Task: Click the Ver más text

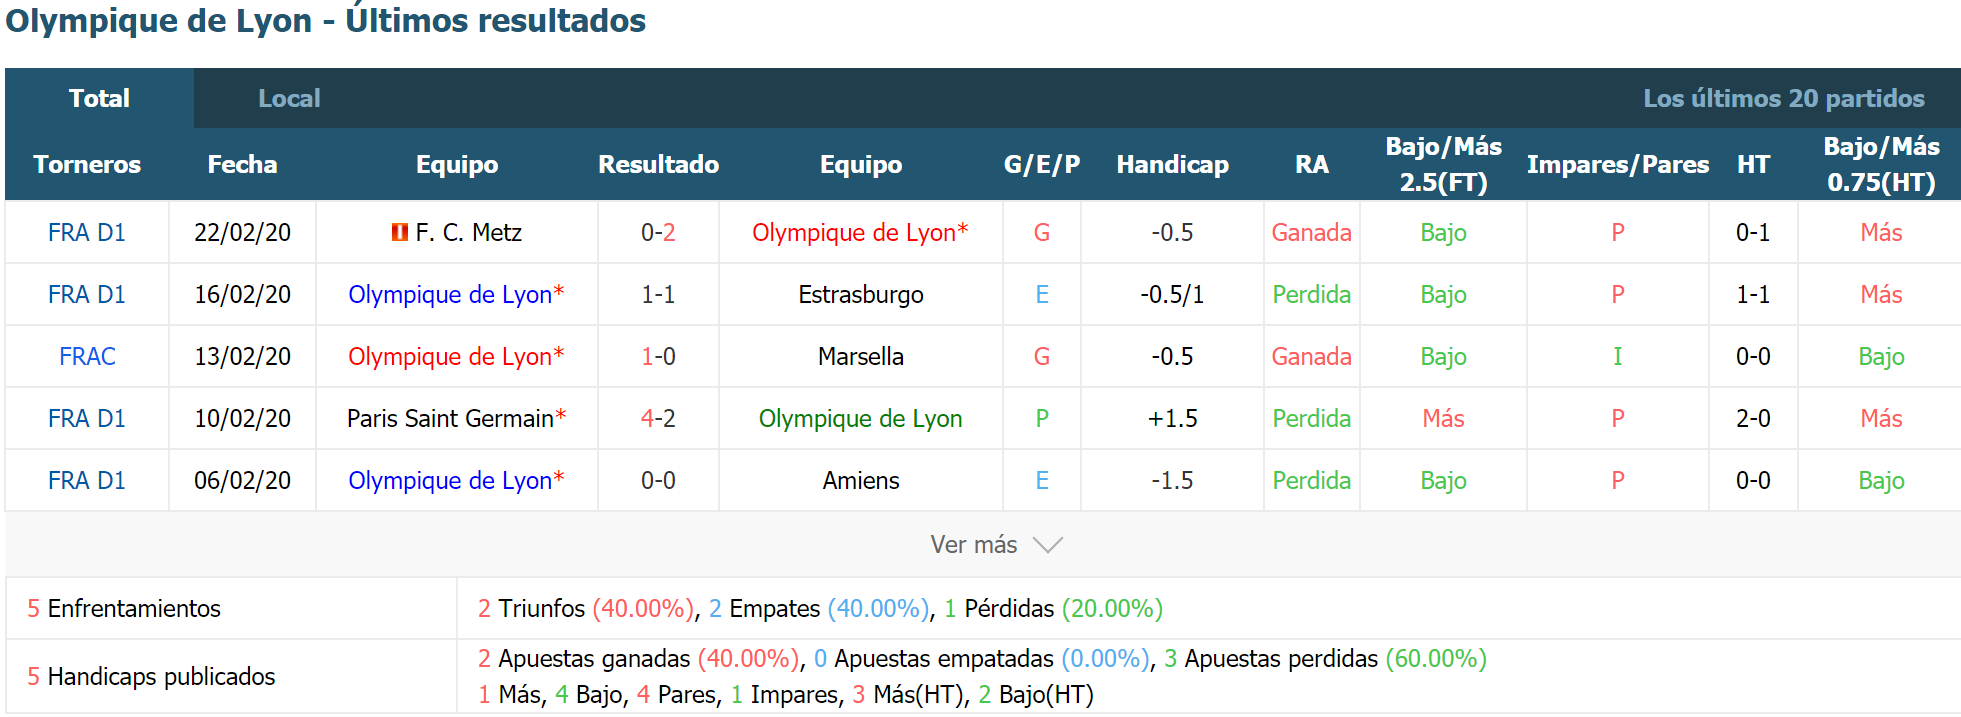Action: point(973,545)
